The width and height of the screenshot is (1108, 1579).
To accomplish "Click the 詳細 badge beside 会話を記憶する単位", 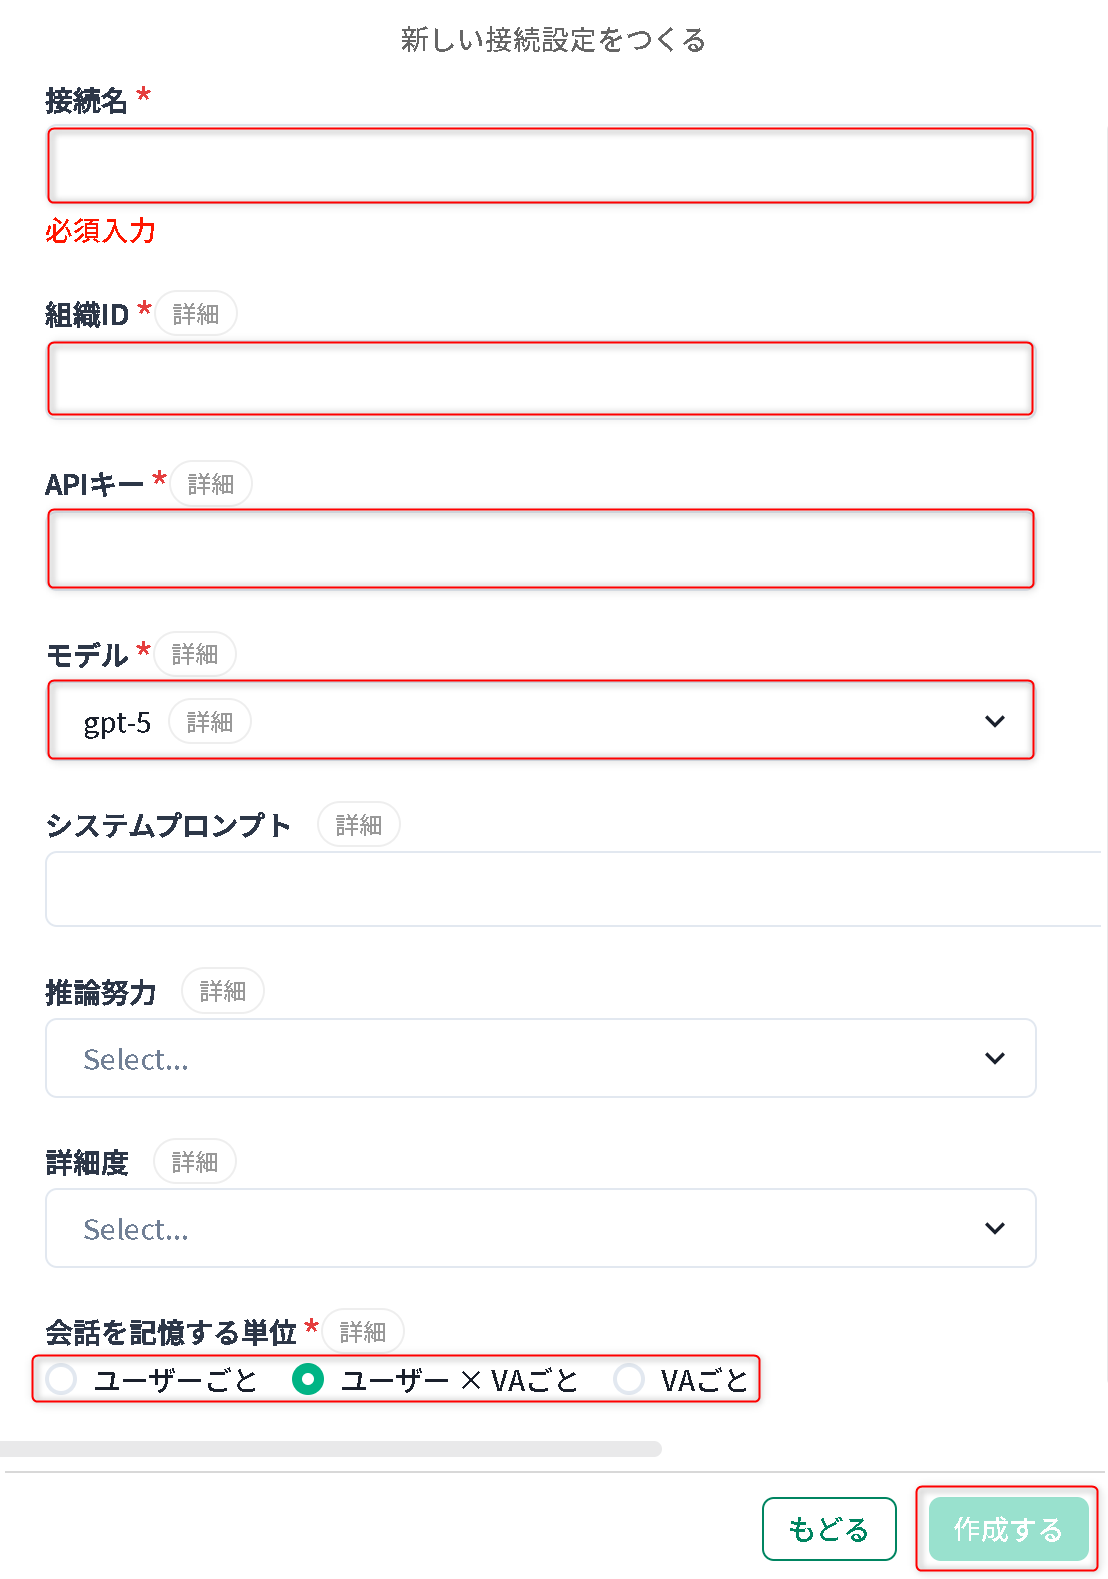I will (x=363, y=1332).
